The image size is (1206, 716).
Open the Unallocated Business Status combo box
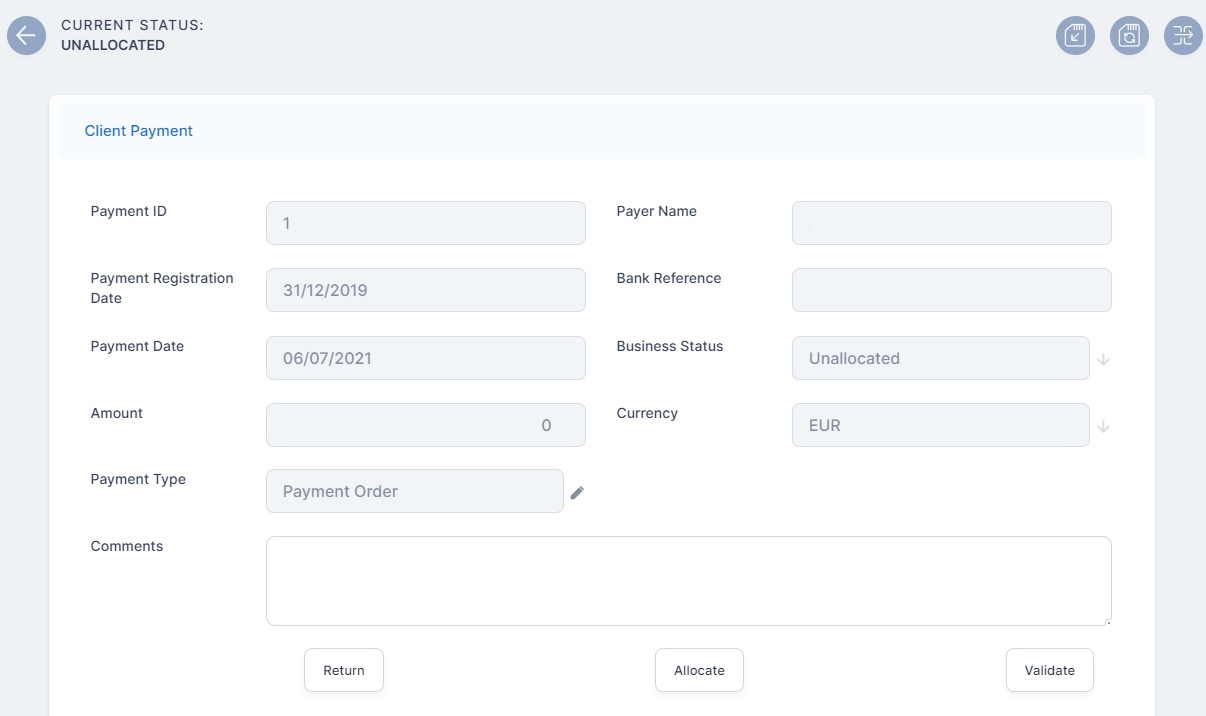tap(939, 358)
